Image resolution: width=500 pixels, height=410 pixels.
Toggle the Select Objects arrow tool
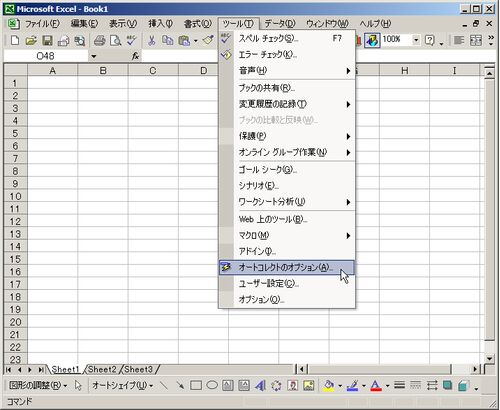click(78, 386)
